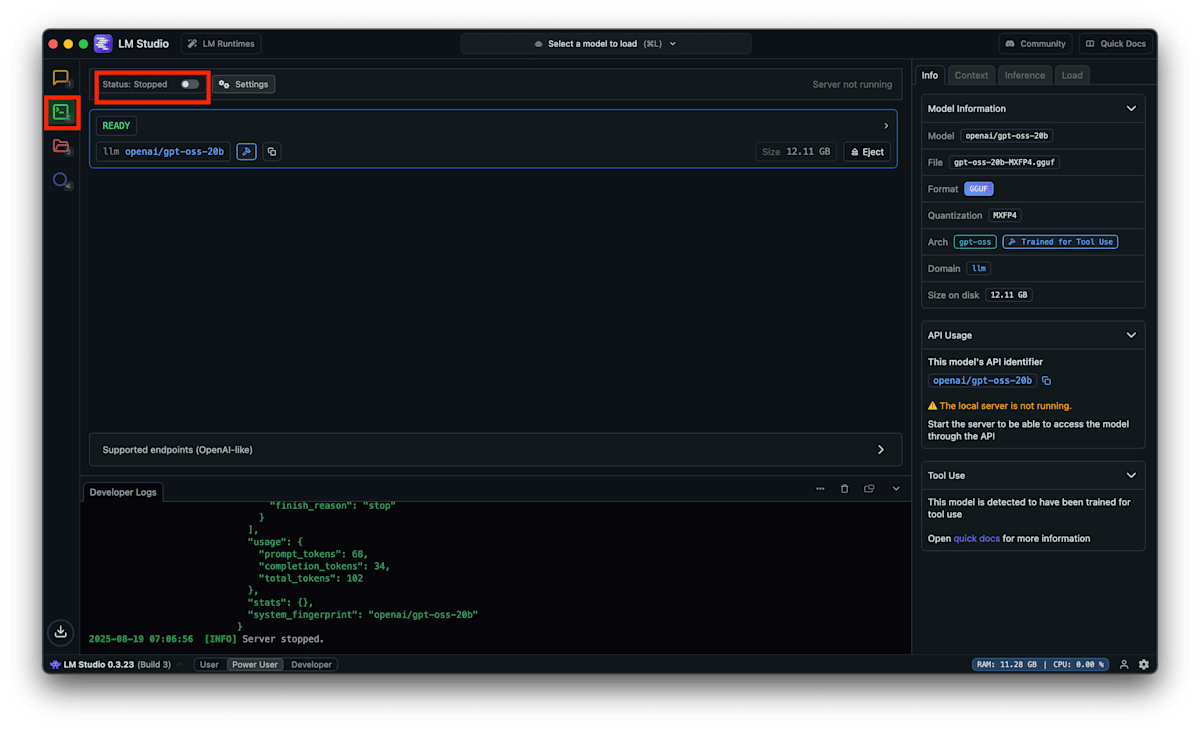The height and width of the screenshot is (730, 1200).
Task: Open the Chat view in the sidebar
Action: pyautogui.click(x=61, y=78)
